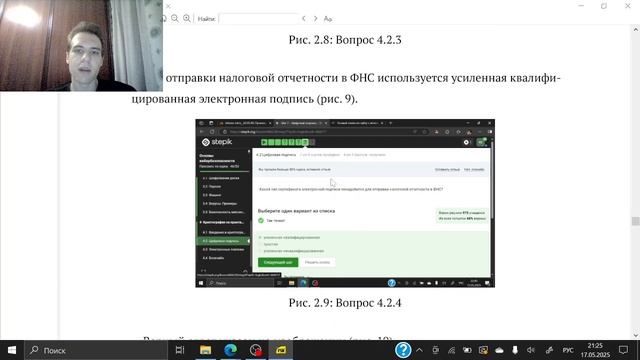Expand the hidden tray icons chevron
The image size is (640, 360).
tap(419, 350)
